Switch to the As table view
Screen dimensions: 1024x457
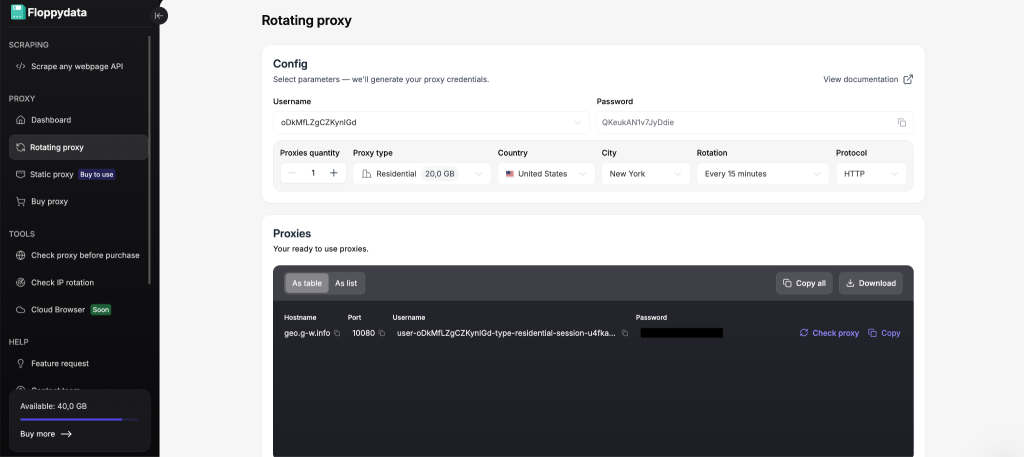[x=306, y=283]
